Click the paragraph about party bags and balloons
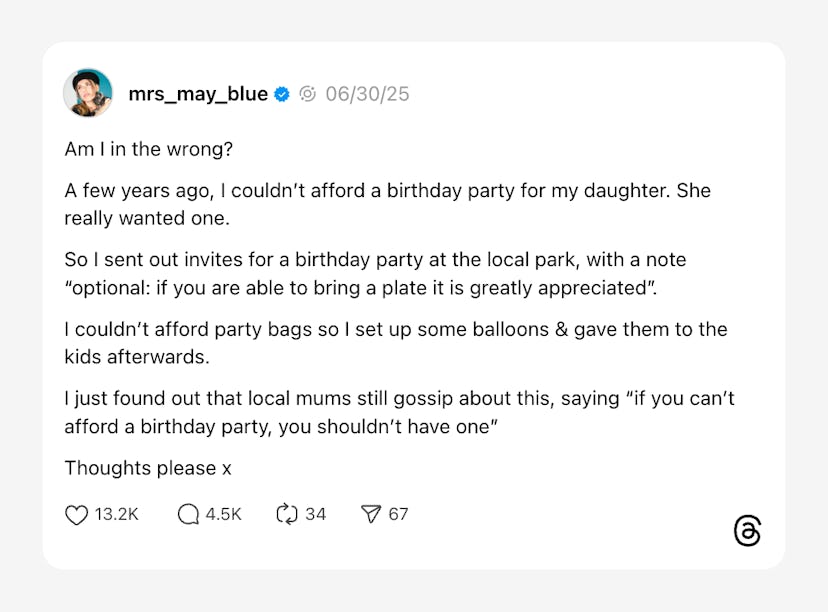 pyautogui.click(x=395, y=342)
